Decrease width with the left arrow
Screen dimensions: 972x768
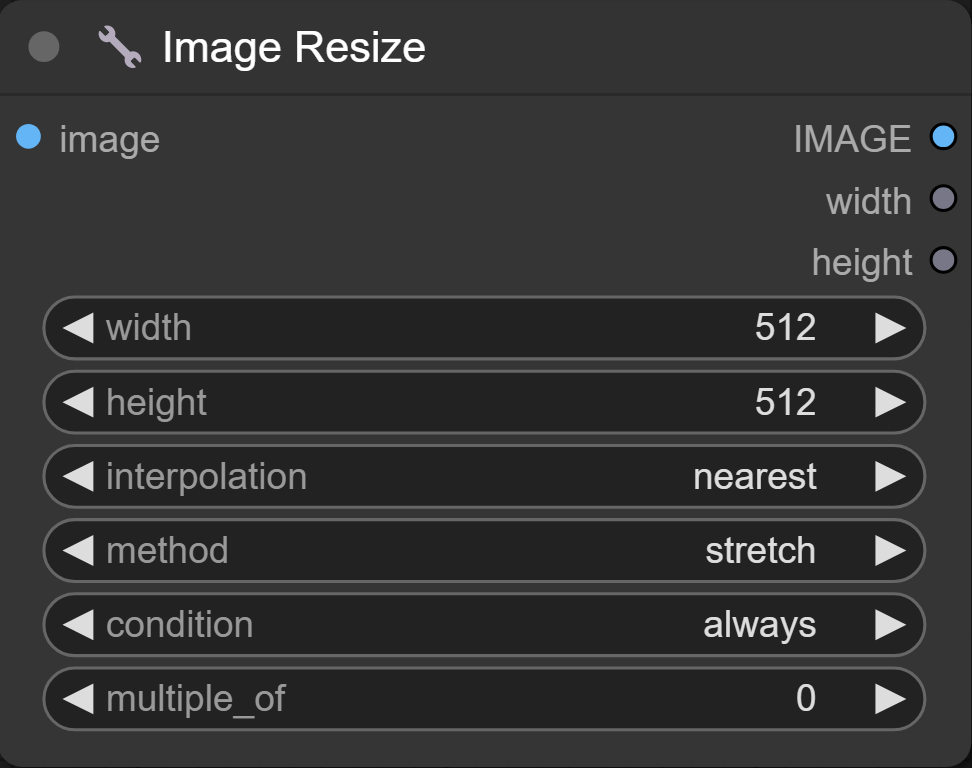78,328
